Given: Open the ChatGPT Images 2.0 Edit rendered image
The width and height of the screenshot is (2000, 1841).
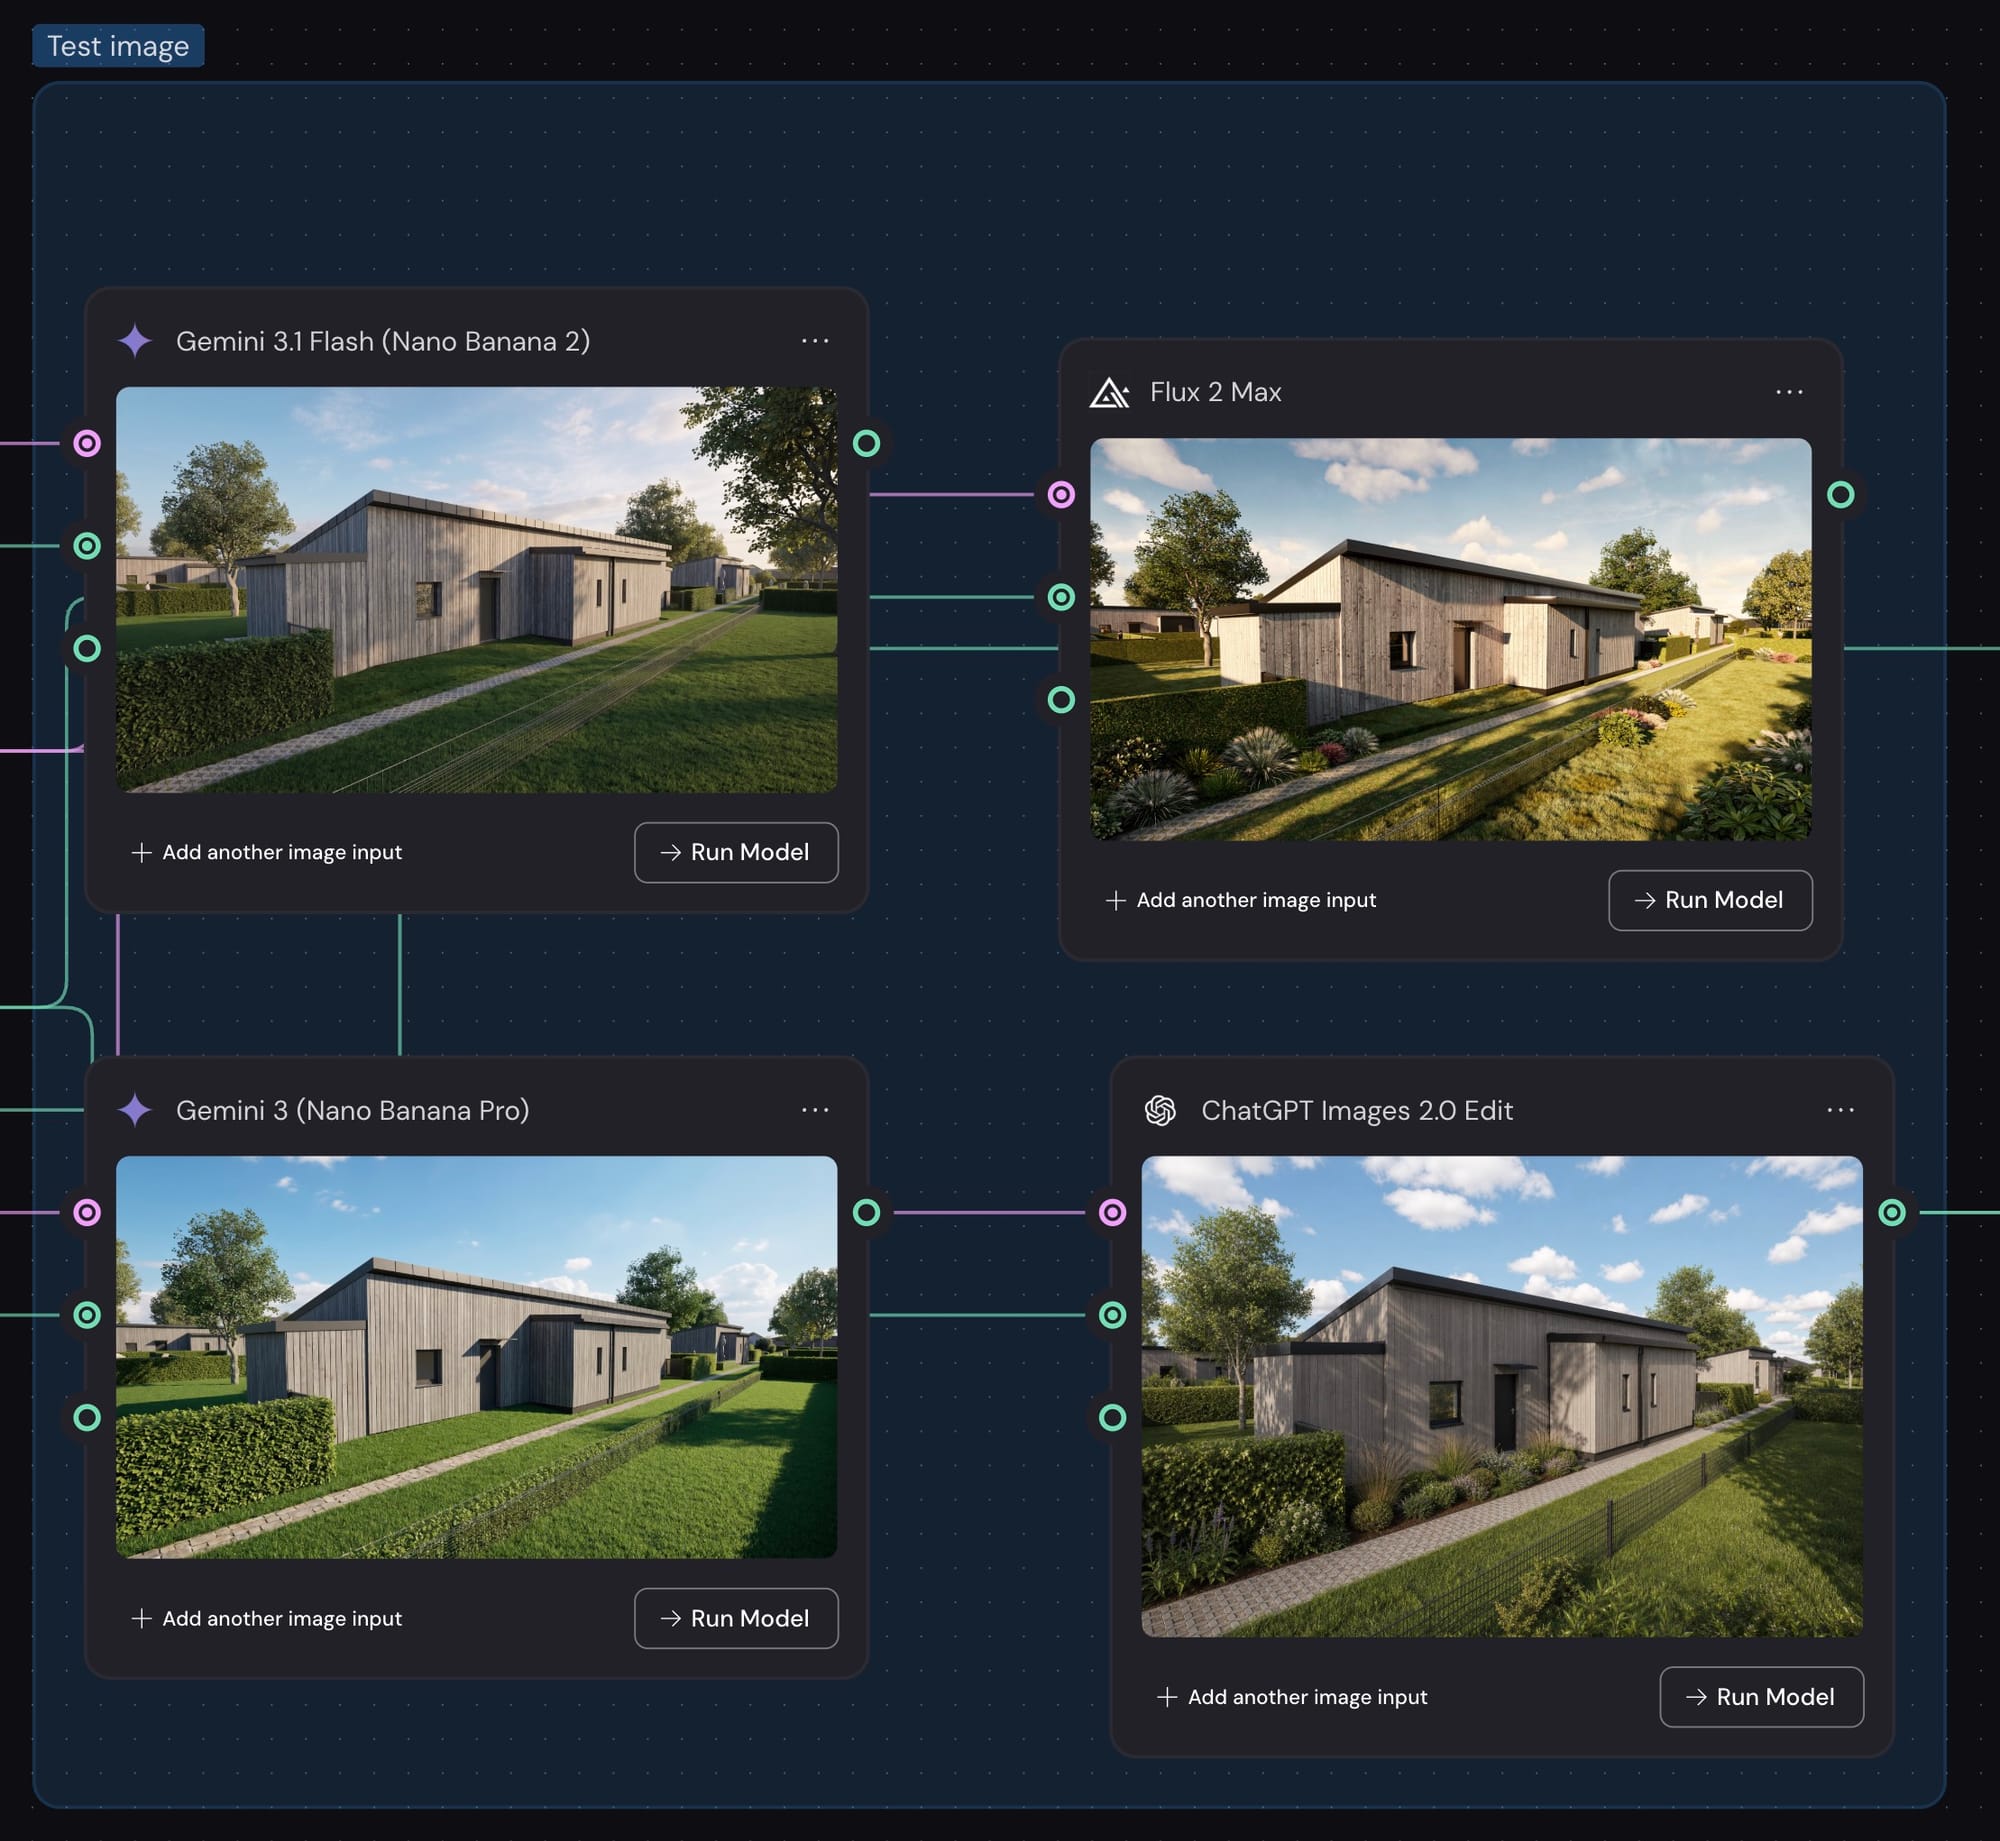Looking at the screenshot, I should click(1502, 1396).
